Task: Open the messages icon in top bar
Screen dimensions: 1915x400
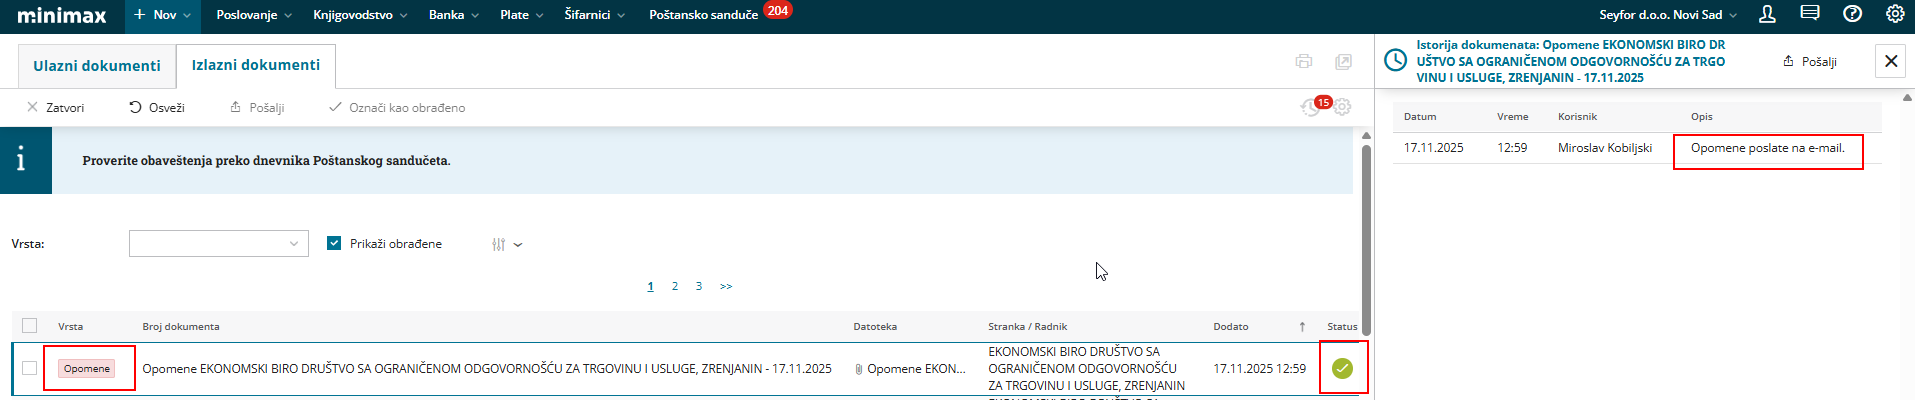Action: coord(1809,14)
